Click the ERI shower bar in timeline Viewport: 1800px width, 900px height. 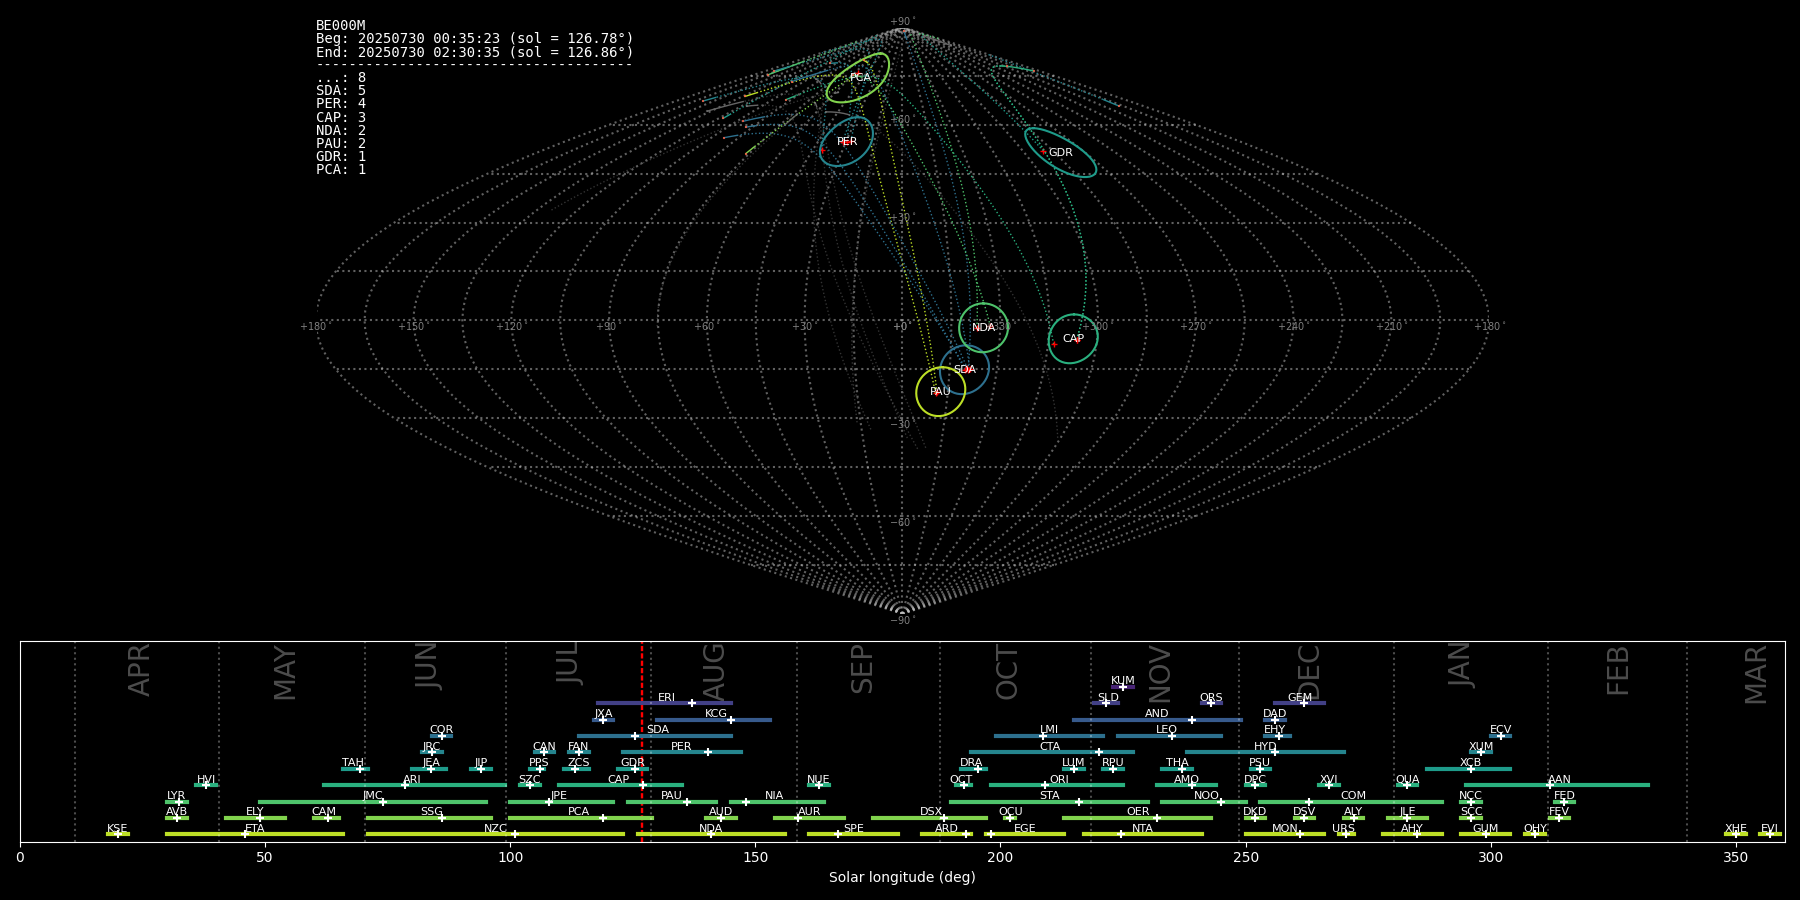pyautogui.click(x=664, y=703)
